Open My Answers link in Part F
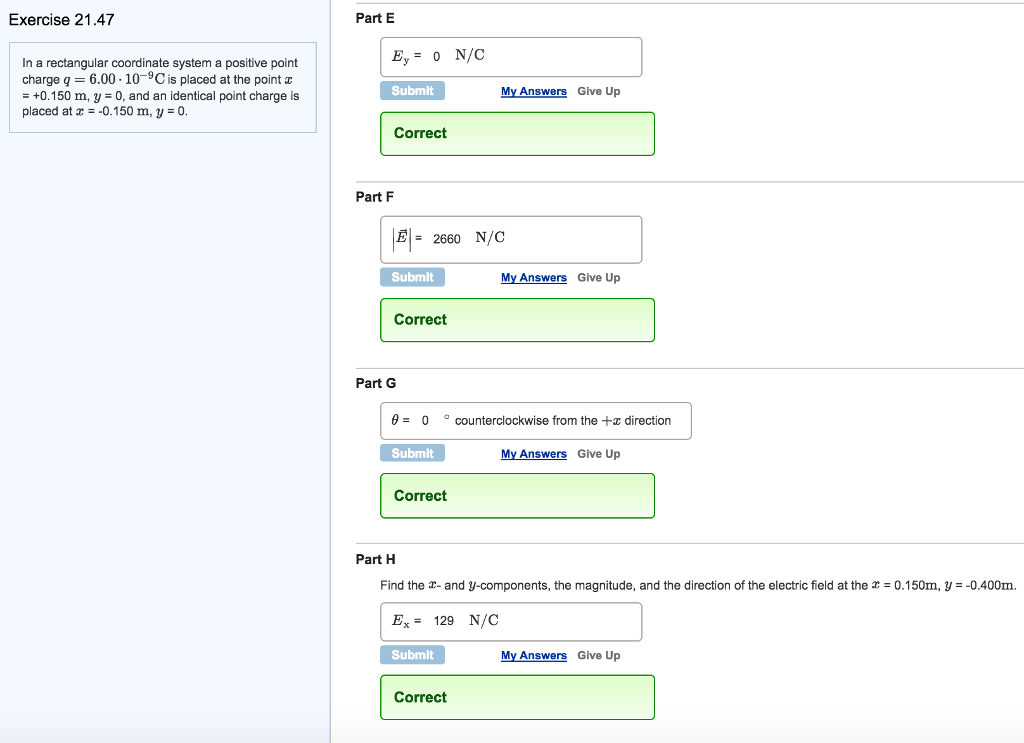Image resolution: width=1024 pixels, height=743 pixels. click(533, 277)
